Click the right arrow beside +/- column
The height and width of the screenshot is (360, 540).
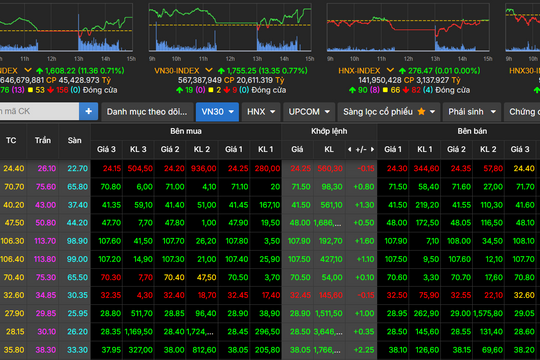[372, 150]
